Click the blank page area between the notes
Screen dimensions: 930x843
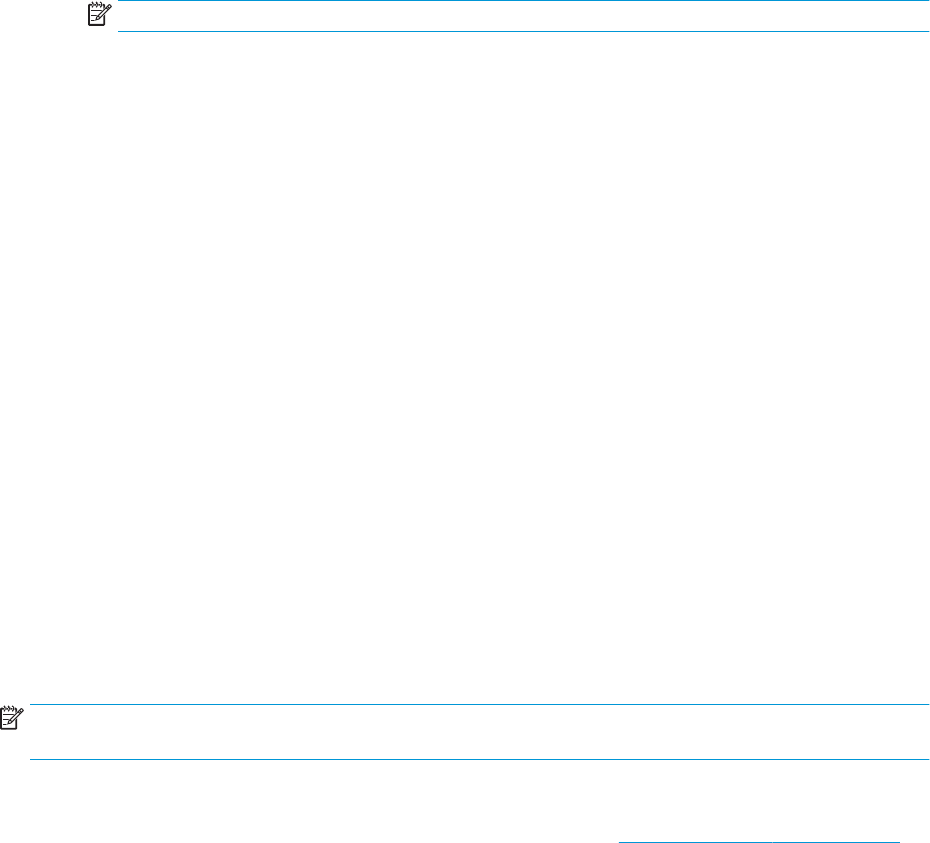(x=465, y=368)
